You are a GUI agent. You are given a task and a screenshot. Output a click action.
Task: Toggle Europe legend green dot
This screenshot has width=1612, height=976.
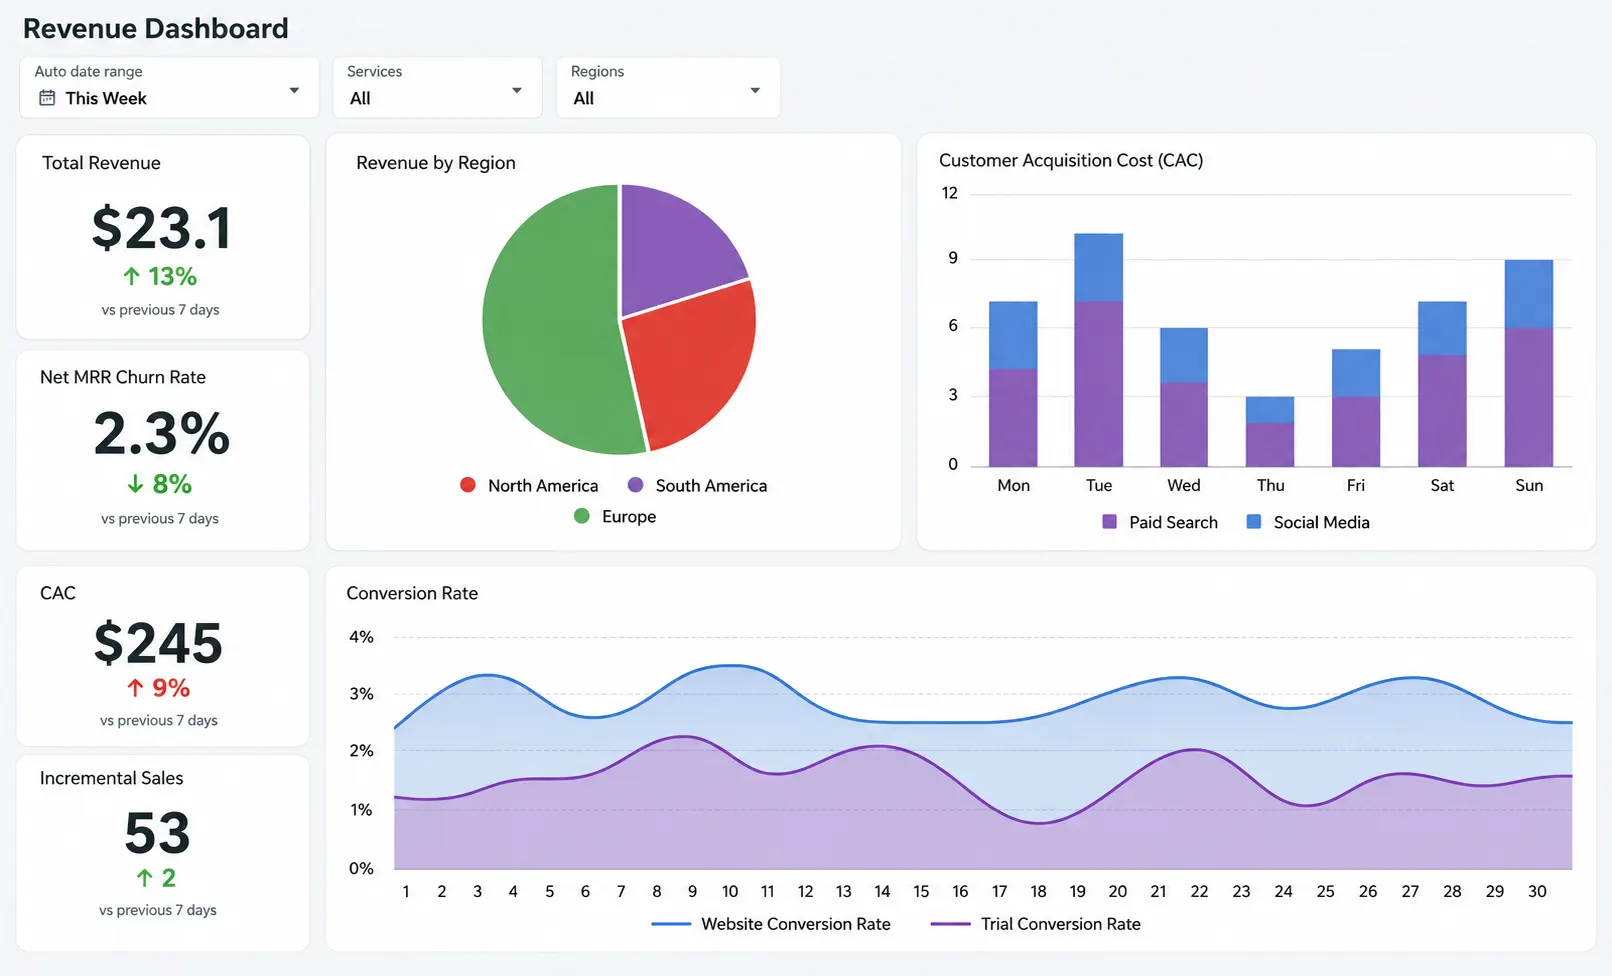tap(581, 516)
